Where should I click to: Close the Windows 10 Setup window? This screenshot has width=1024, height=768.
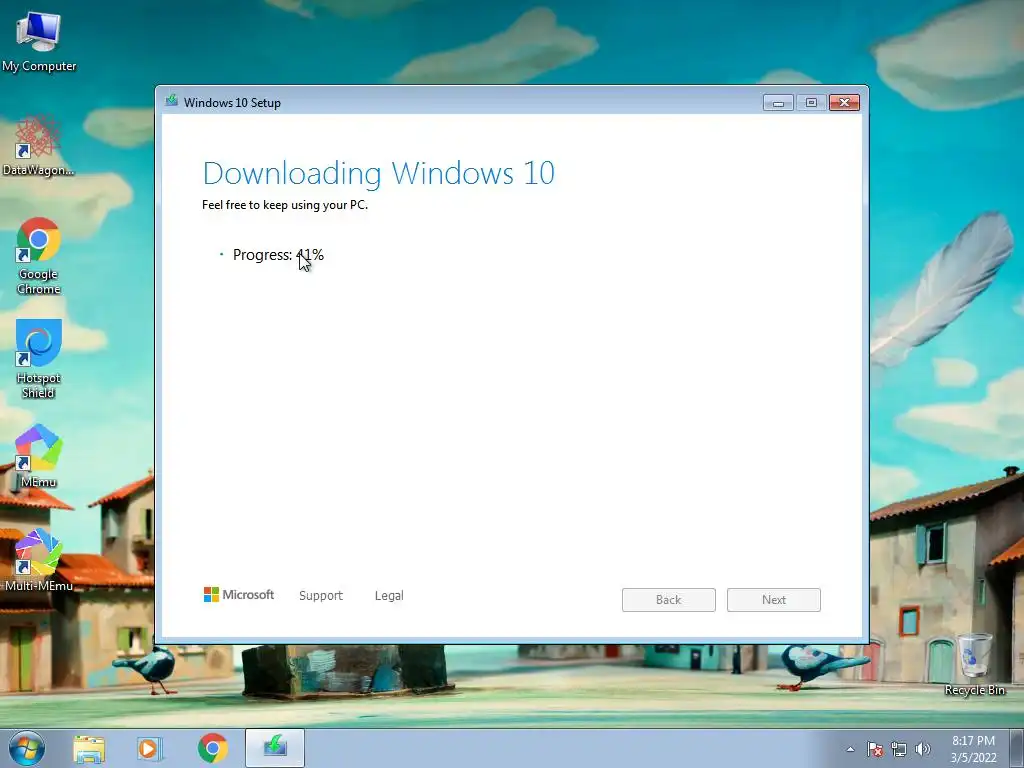point(844,103)
